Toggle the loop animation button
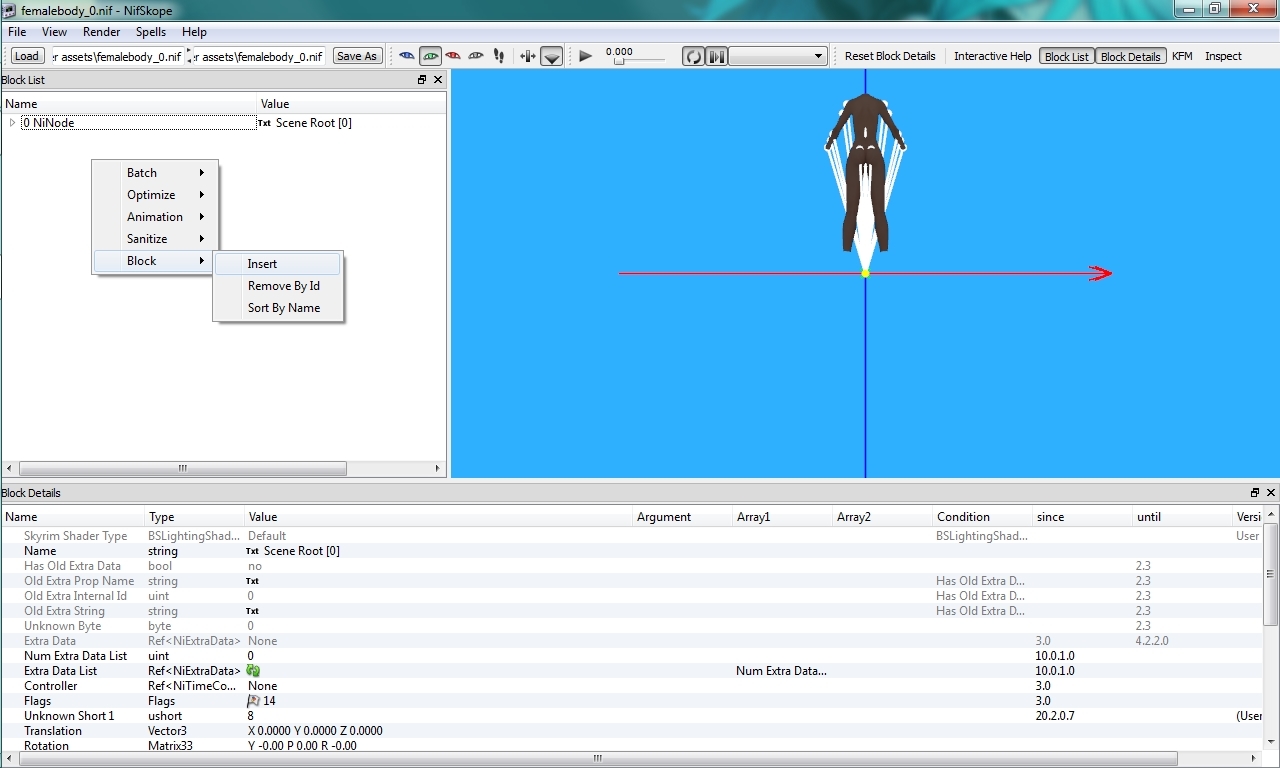The image size is (1280, 768). (693, 56)
